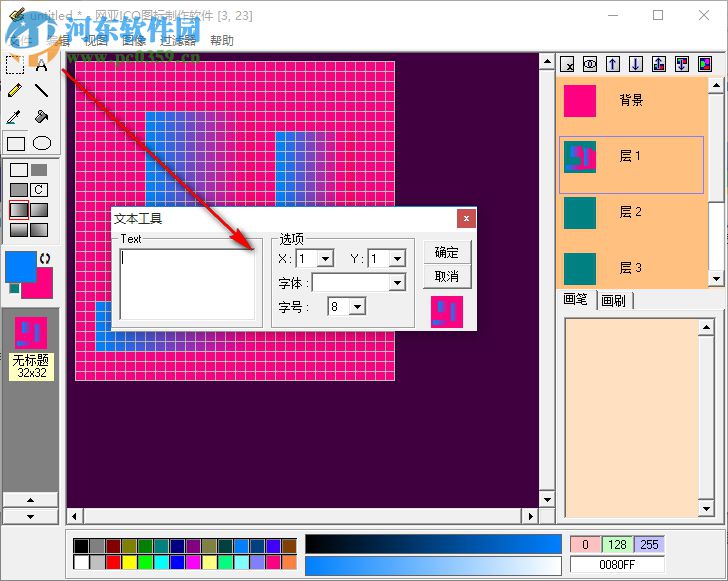Swap foreground and background colors

click(x=45, y=259)
